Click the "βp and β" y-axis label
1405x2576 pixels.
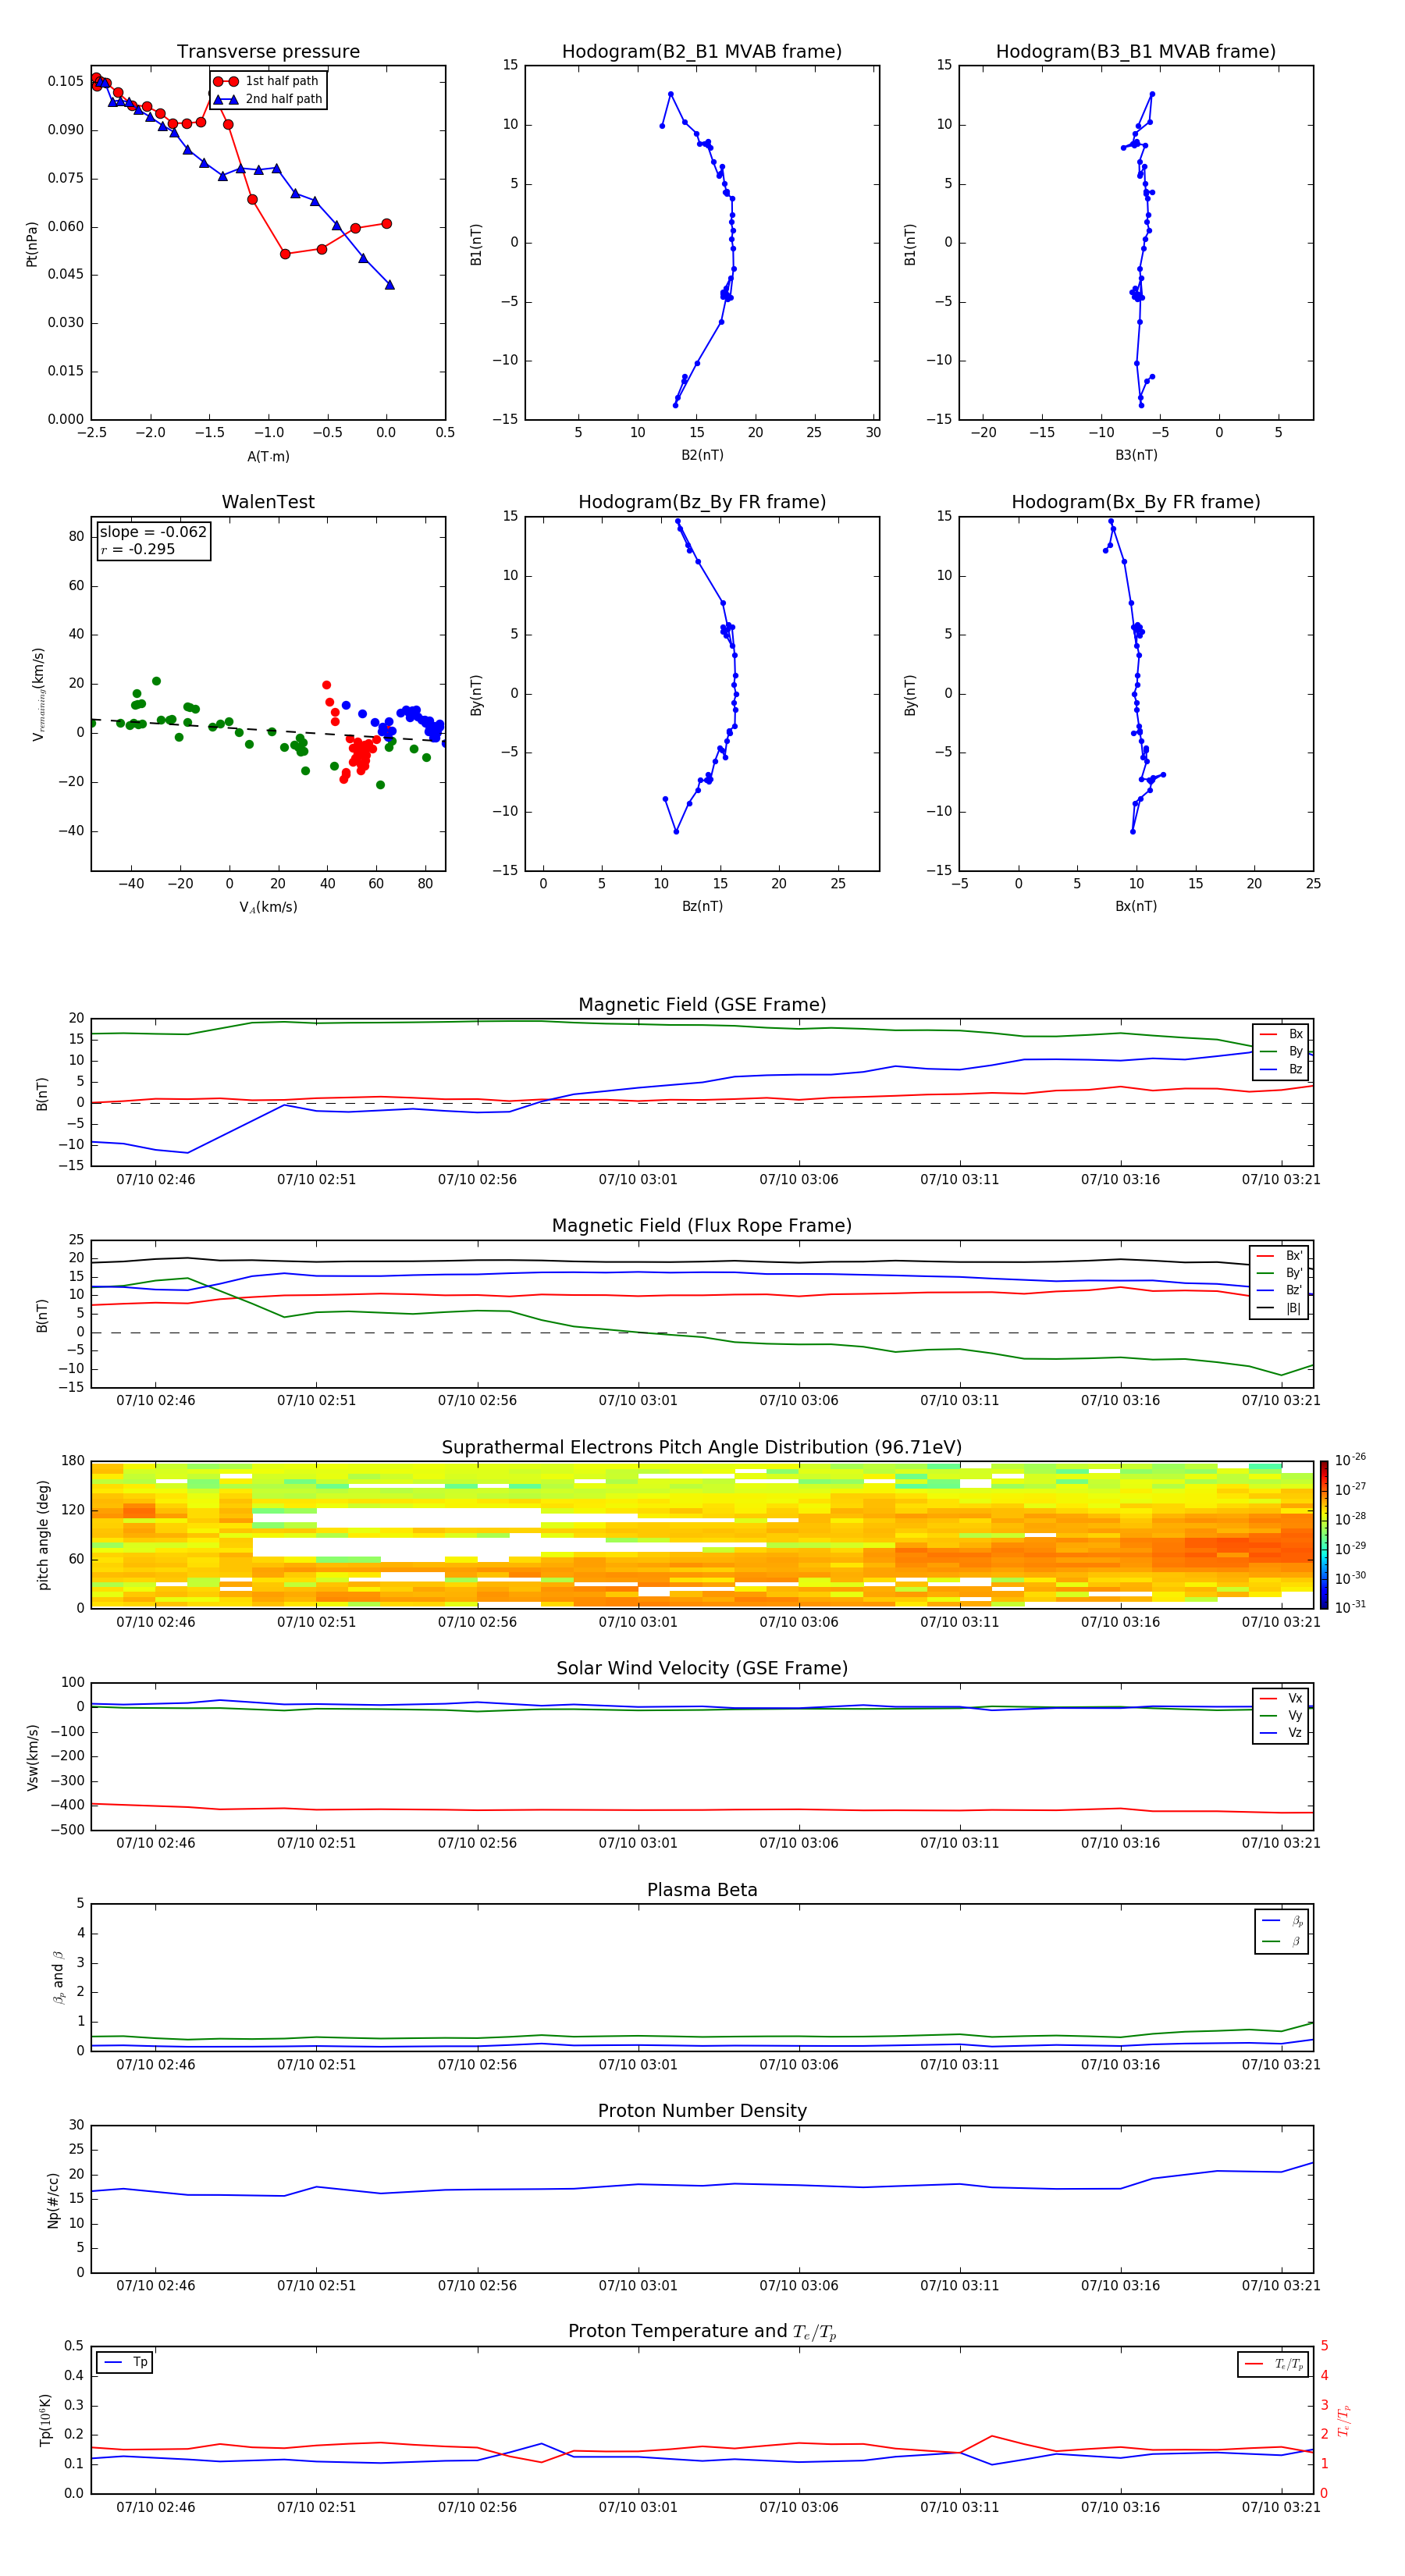(x=58, y=1977)
